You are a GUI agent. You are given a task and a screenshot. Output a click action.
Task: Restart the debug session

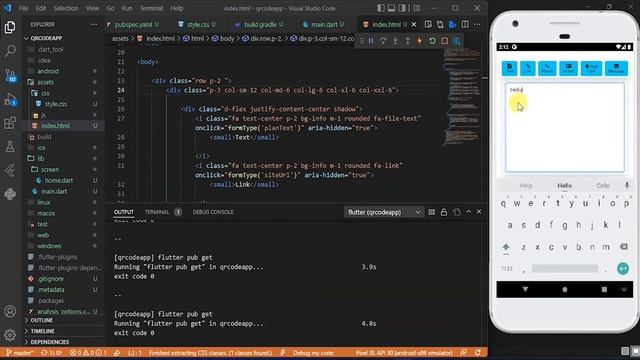432,41
